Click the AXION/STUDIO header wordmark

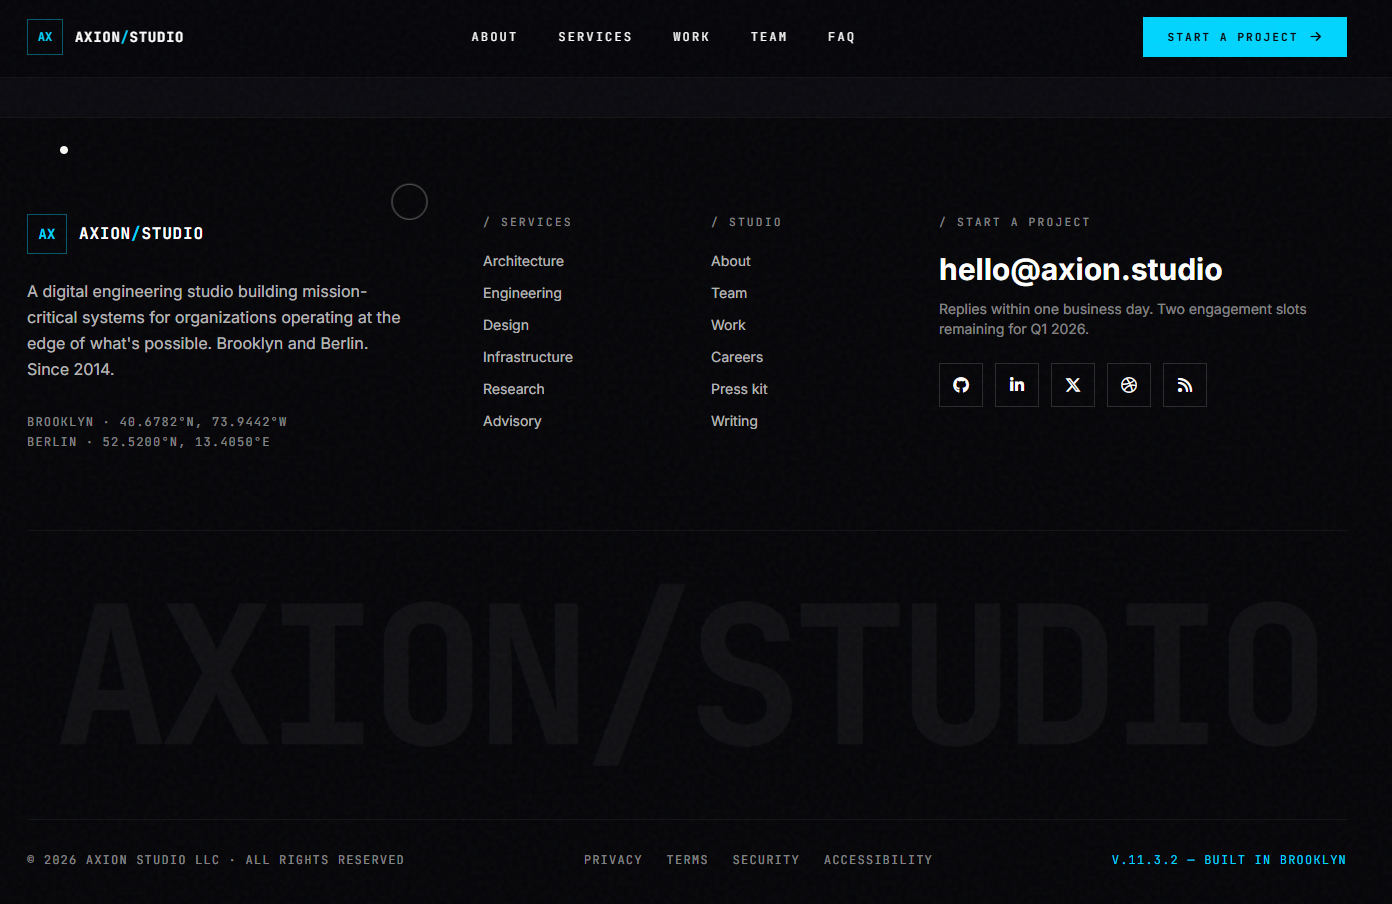129,37
